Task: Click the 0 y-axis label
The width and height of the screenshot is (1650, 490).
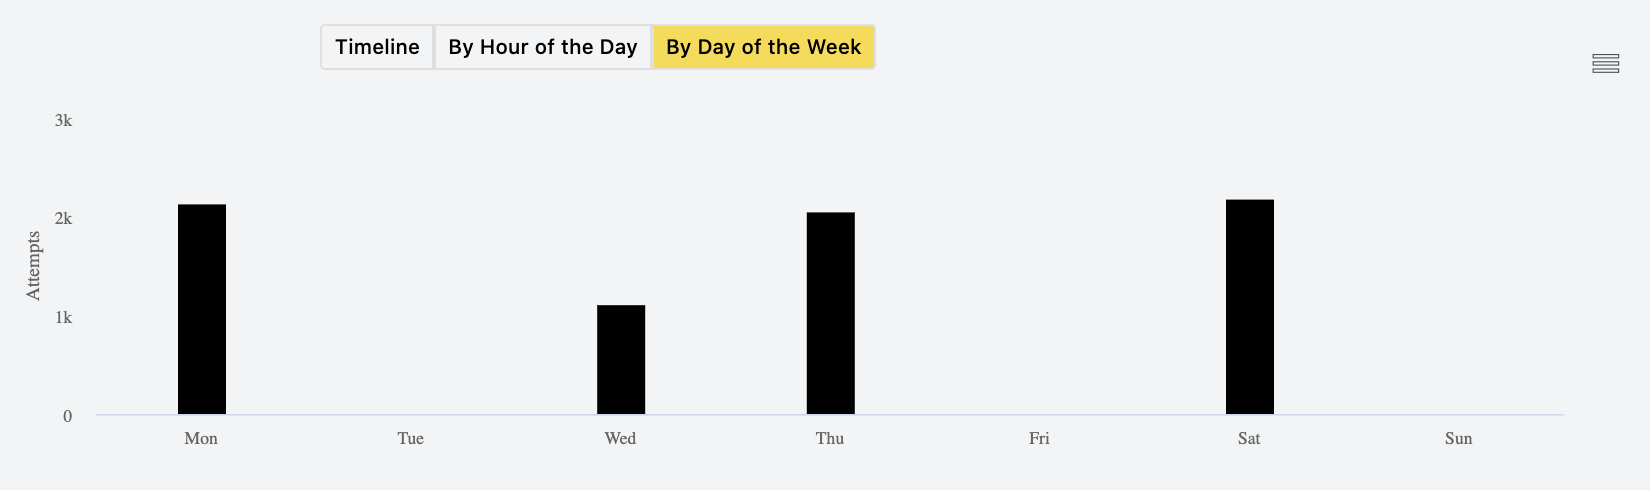Action: pyautogui.click(x=68, y=416)
